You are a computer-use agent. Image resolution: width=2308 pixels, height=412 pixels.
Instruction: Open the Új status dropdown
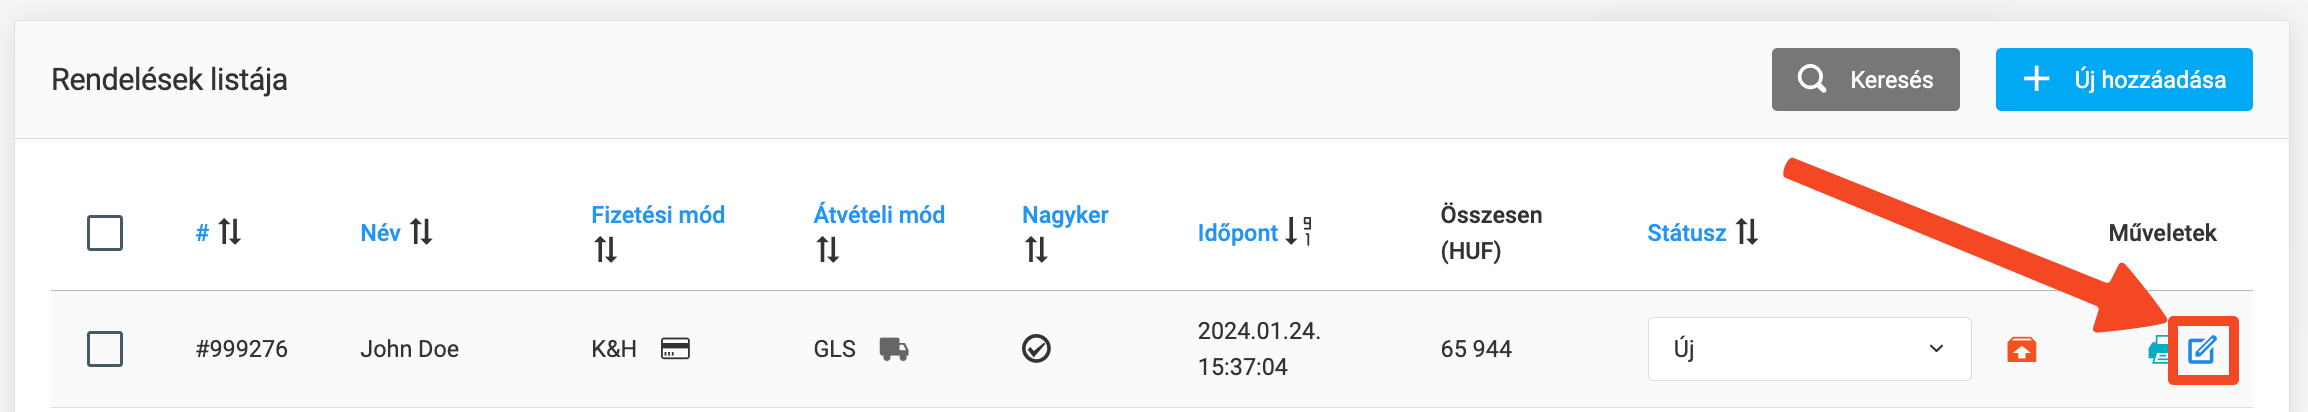pos(1809,349)
